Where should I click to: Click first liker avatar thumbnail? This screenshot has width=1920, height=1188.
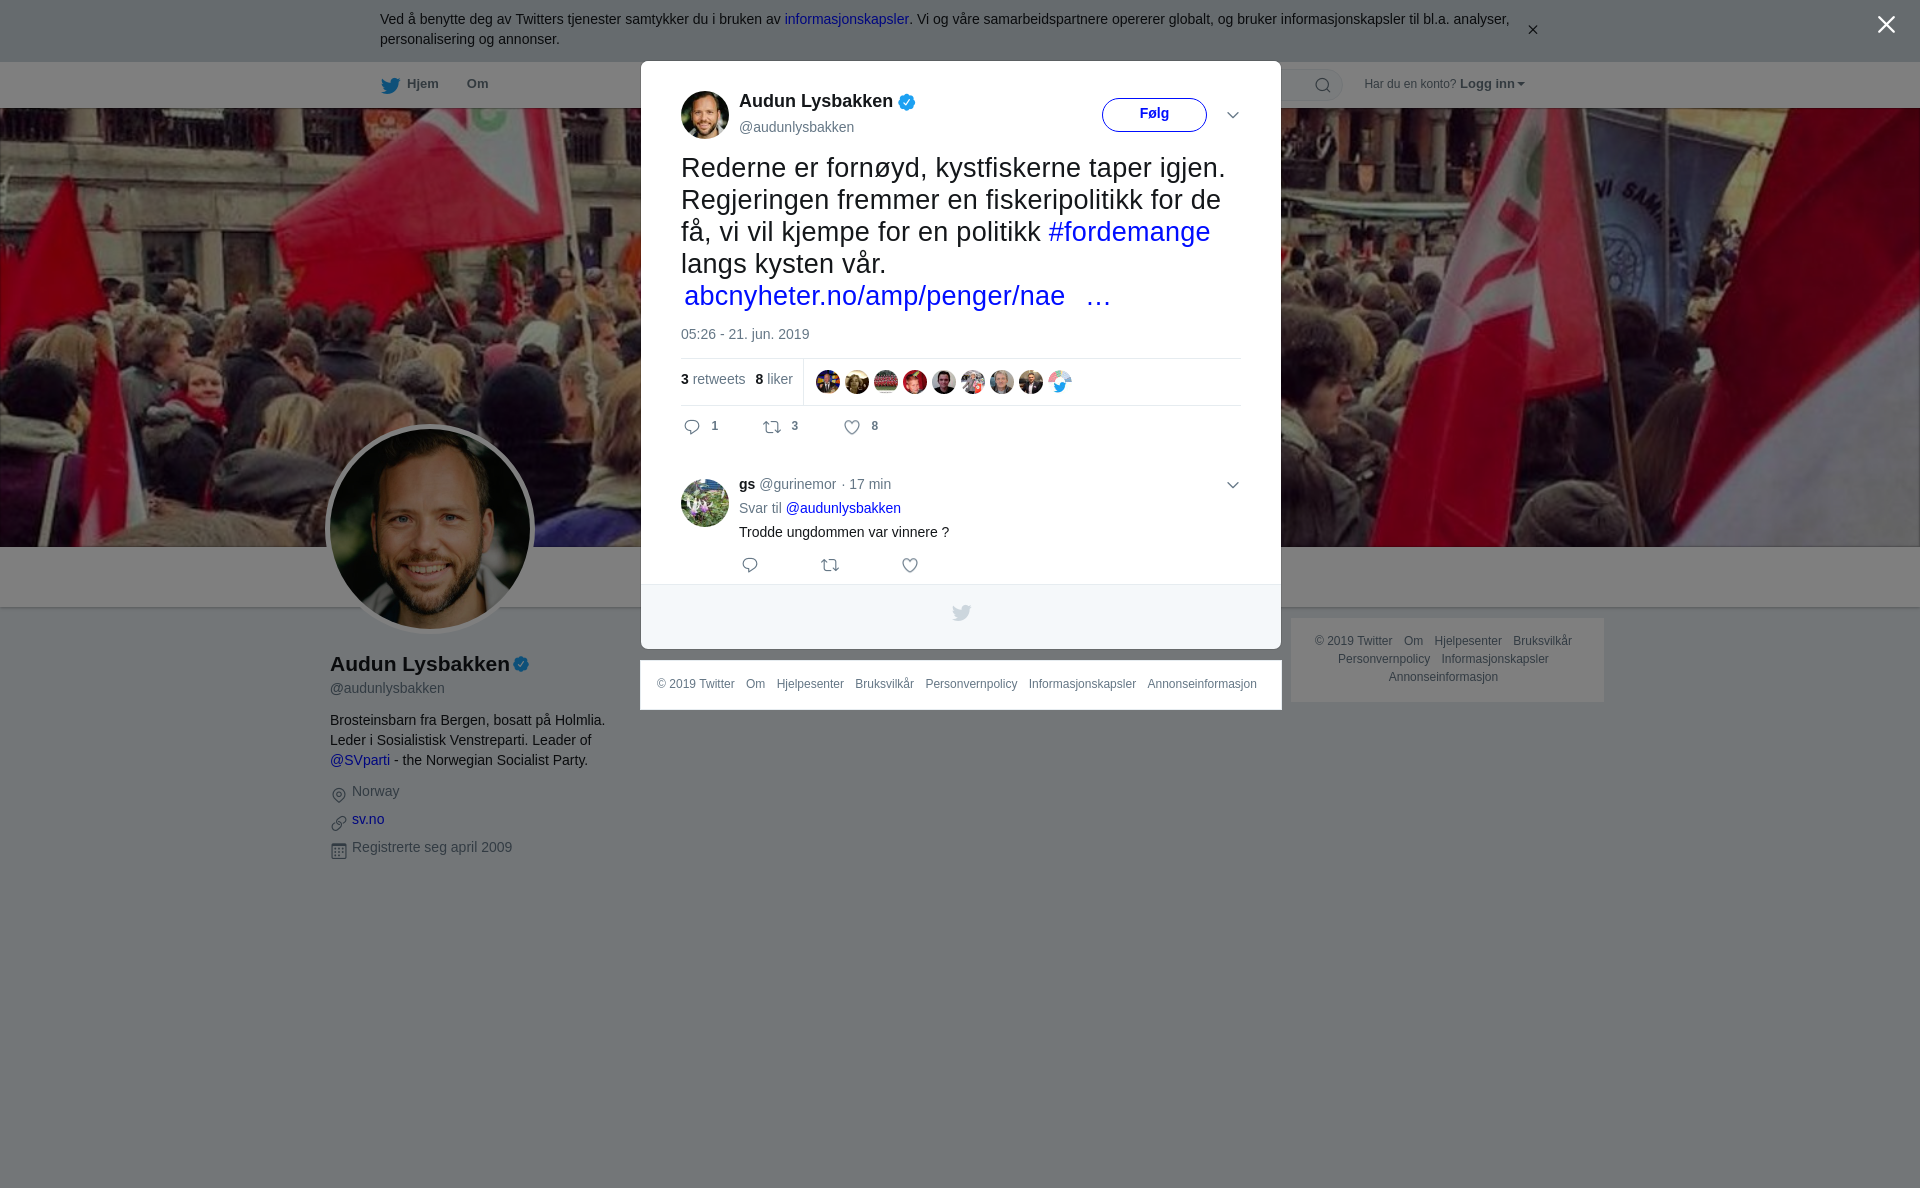(828, 382)
